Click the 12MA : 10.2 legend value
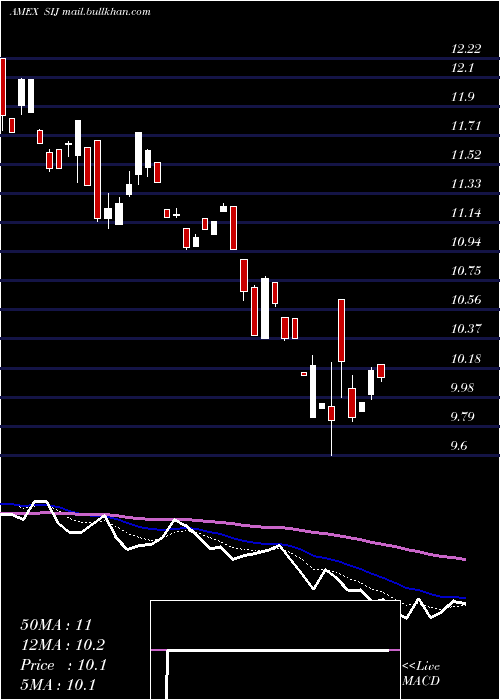The height and width of the screenshot is (700, 500). pos(63,645)
